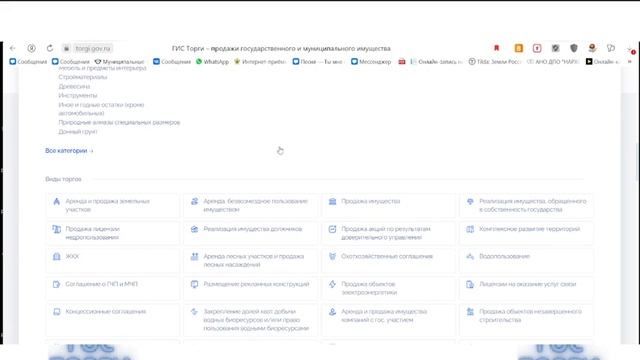The height and width of the screenshot is (360, 640).
Task: Click icon beside Реализация имущества, обращенного в собственность государства
Action: 470,201
